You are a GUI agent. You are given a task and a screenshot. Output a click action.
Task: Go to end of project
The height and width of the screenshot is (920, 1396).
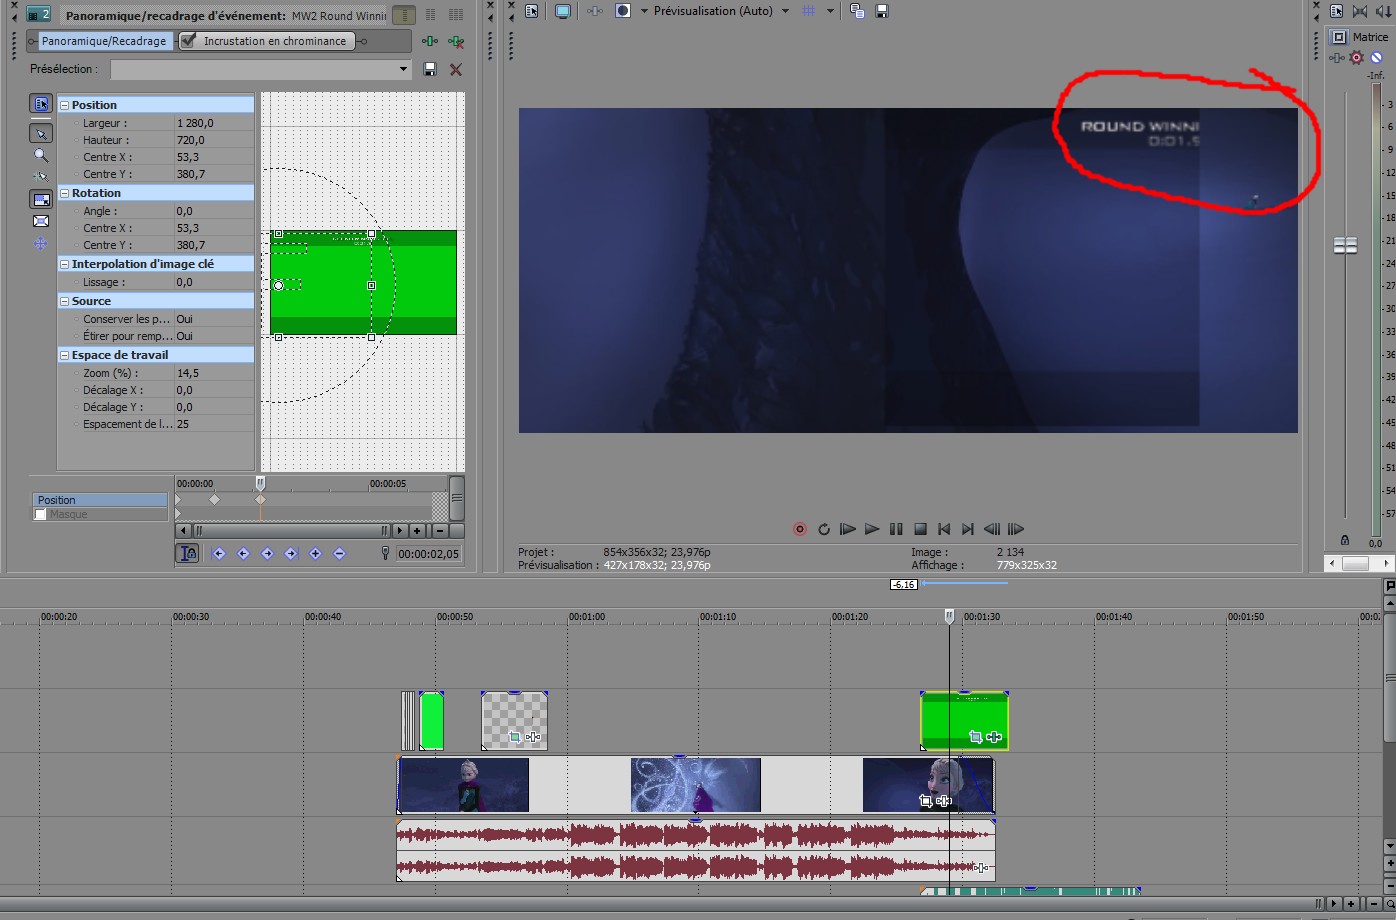coord(968,529)
